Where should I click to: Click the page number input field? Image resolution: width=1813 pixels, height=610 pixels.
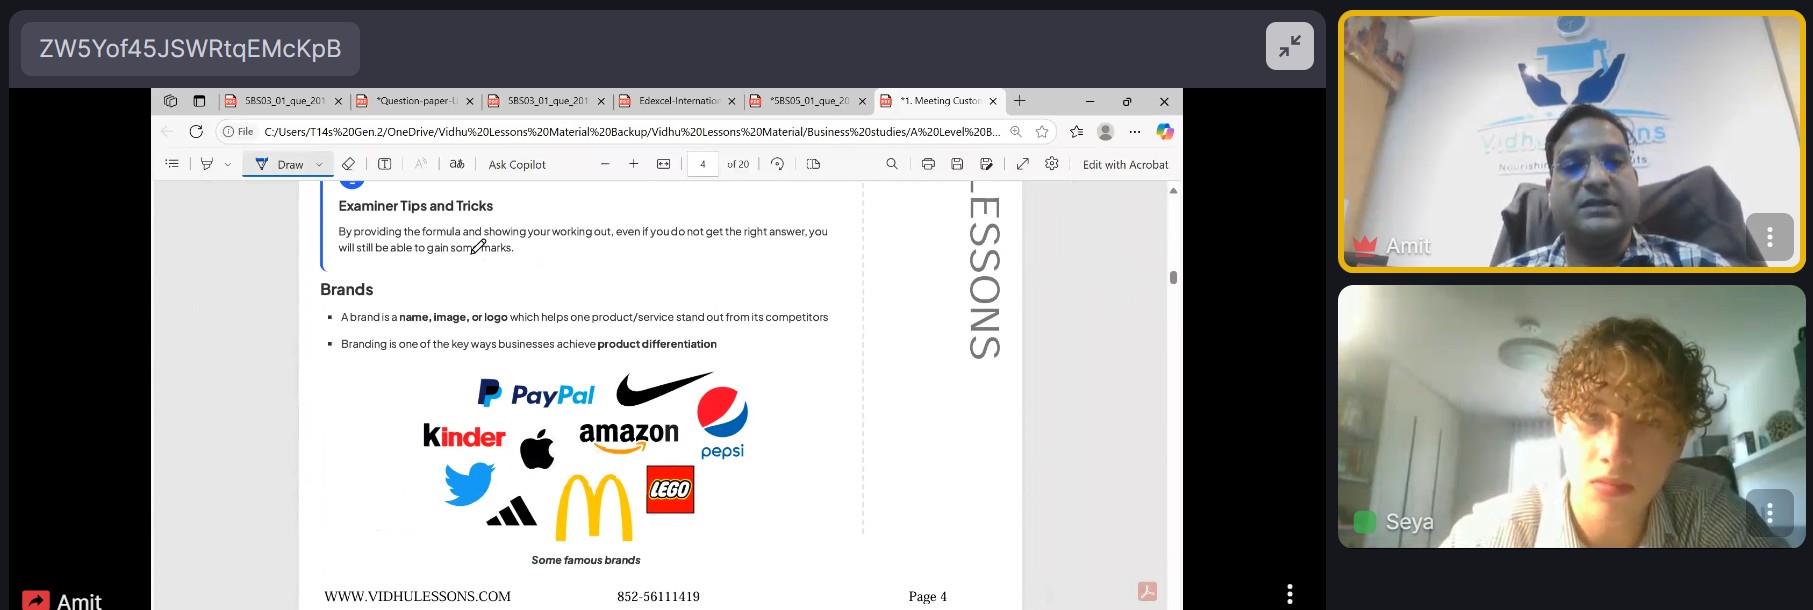pyautogui.click(x=703, y=164)
